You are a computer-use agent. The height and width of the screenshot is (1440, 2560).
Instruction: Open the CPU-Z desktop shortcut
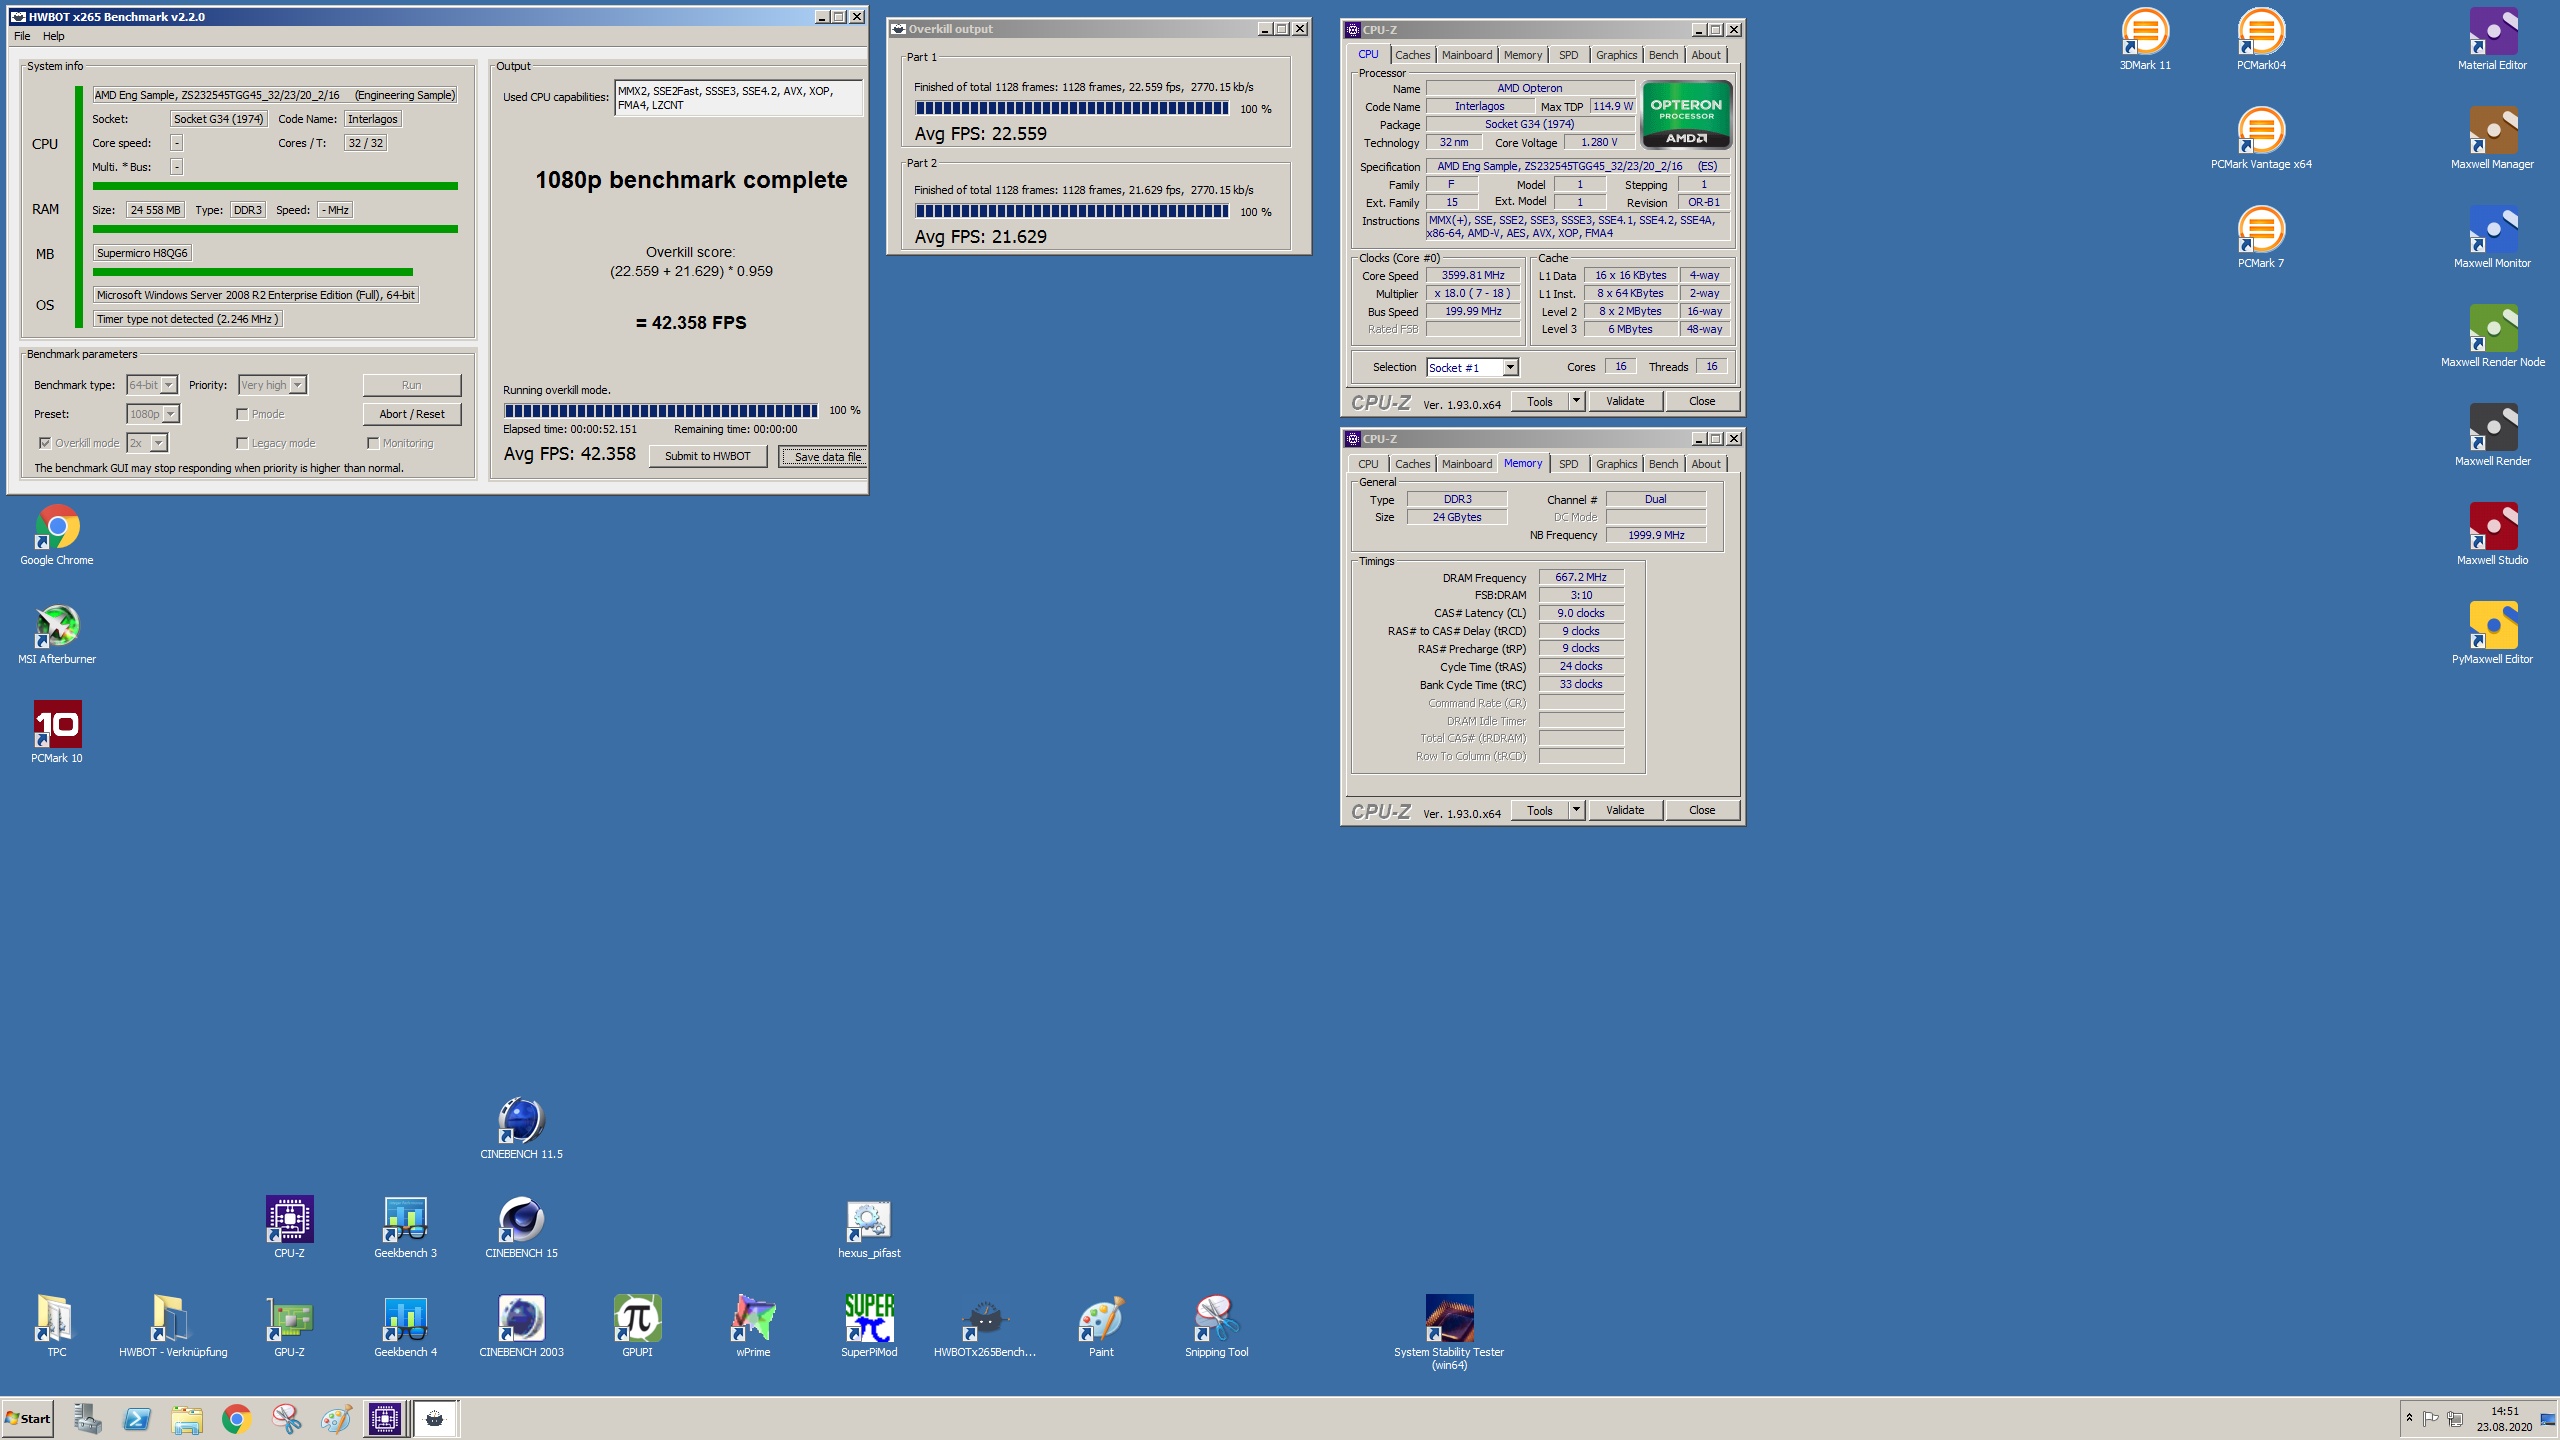pyautogui.click(x=289, y=1228)
